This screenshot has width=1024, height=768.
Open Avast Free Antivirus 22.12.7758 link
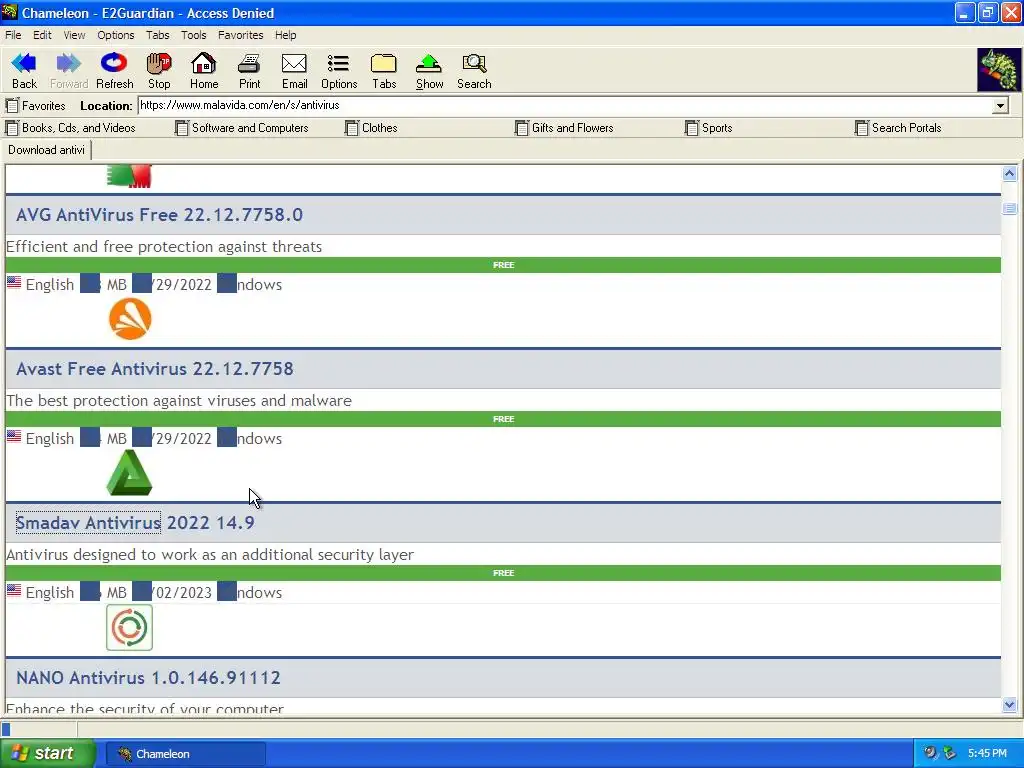(x=155, y=369)
